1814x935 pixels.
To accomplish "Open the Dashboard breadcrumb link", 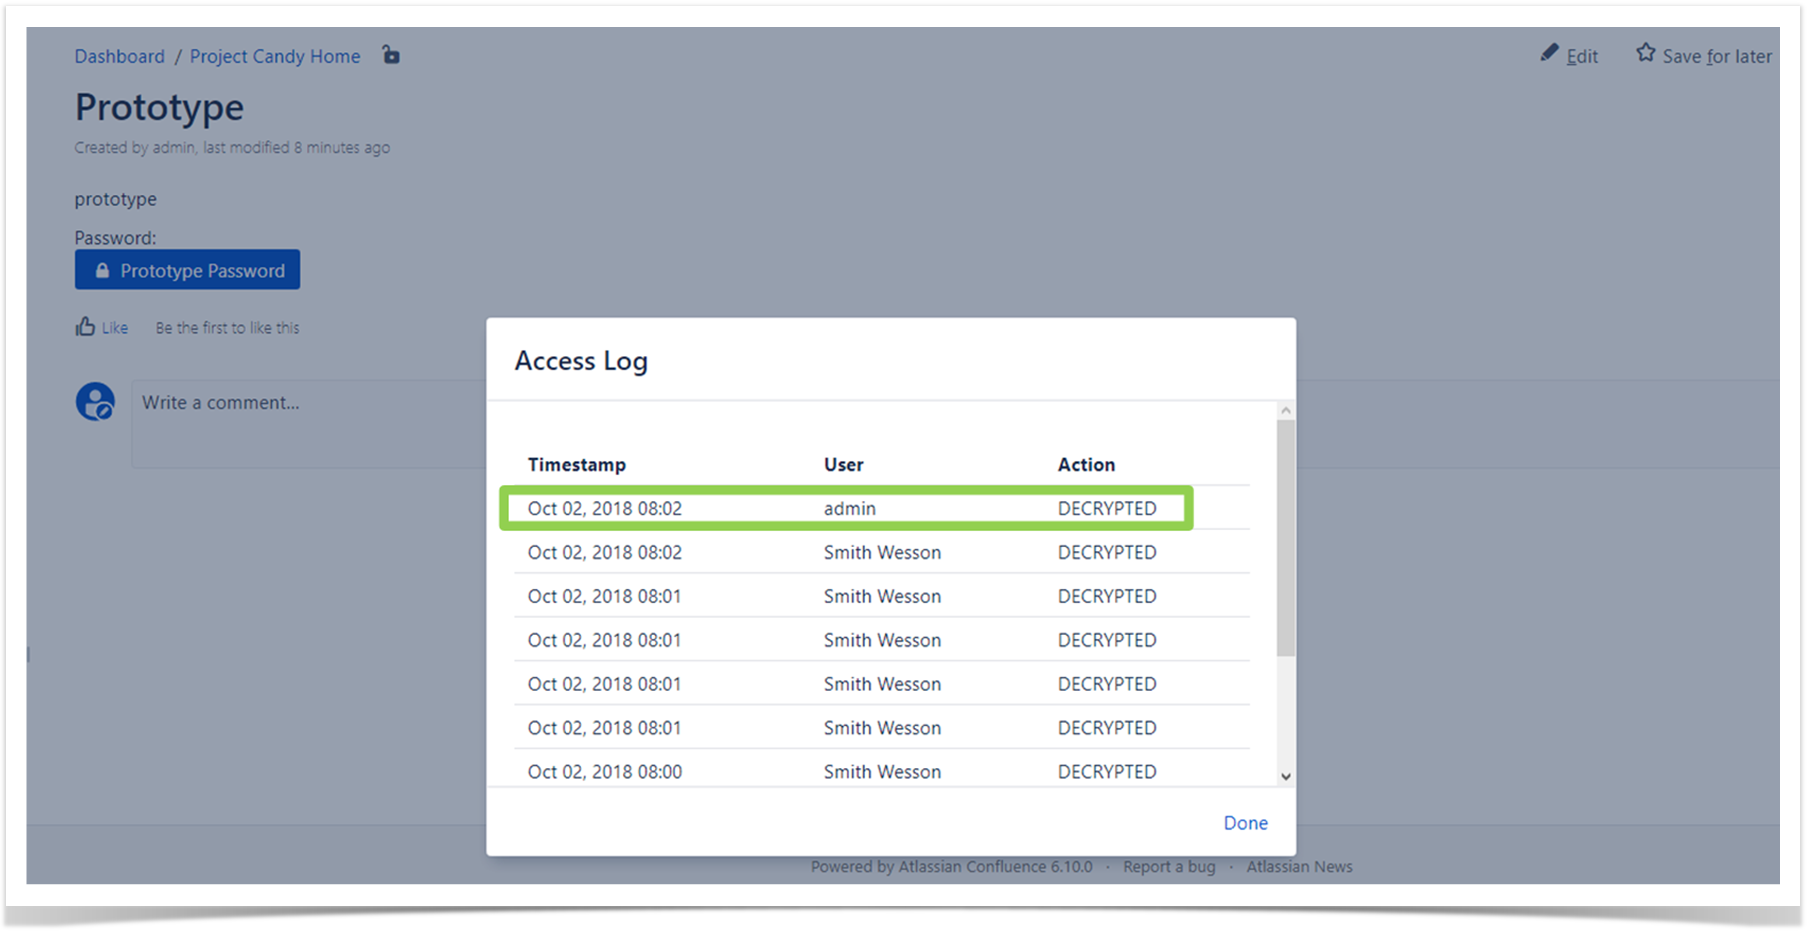I will tap(119, 56).
